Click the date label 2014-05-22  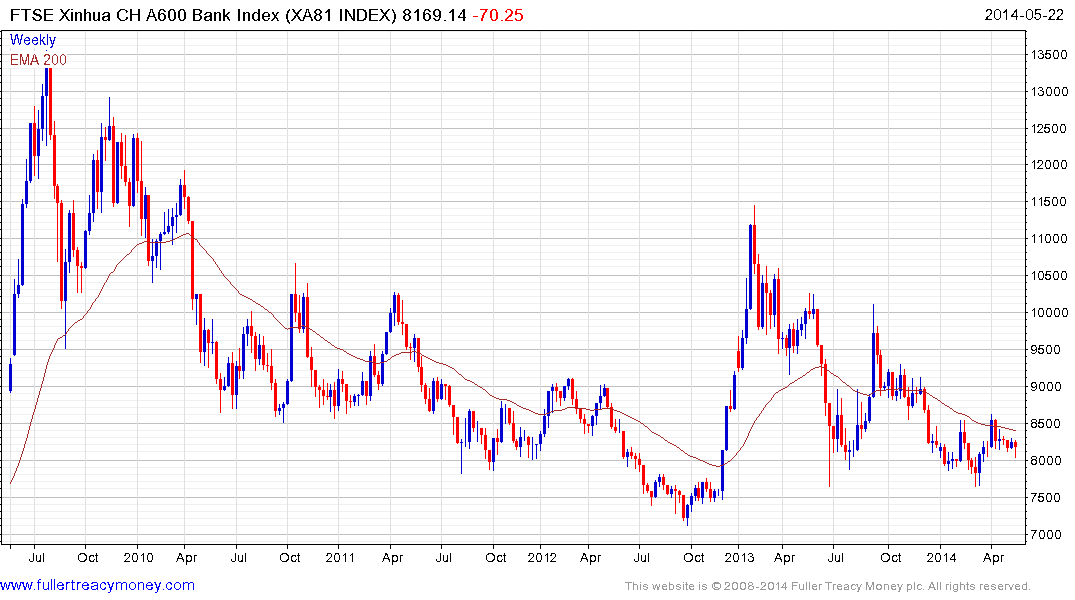pos(1024,15)
